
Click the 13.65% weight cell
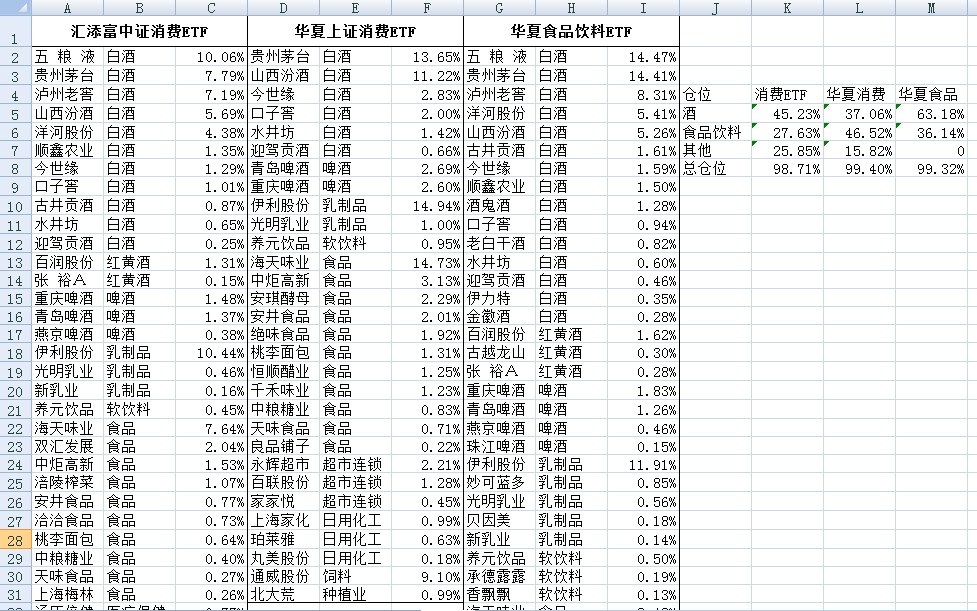[427, 57]
